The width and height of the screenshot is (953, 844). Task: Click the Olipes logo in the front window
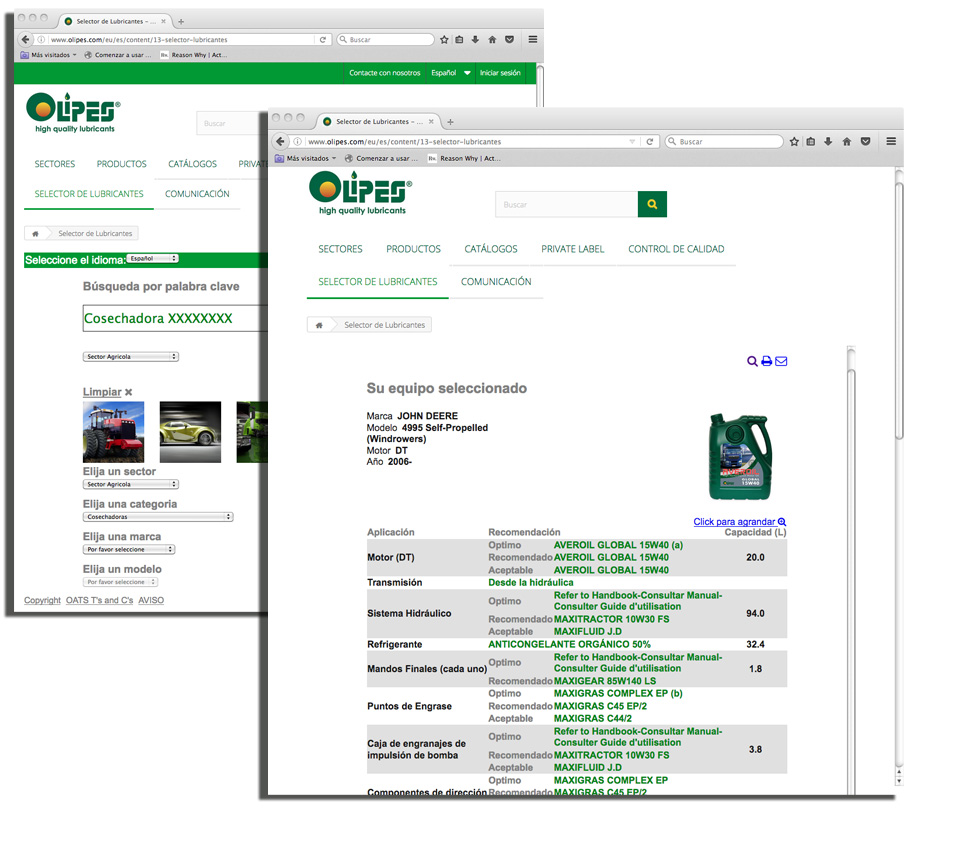[360, 193]
